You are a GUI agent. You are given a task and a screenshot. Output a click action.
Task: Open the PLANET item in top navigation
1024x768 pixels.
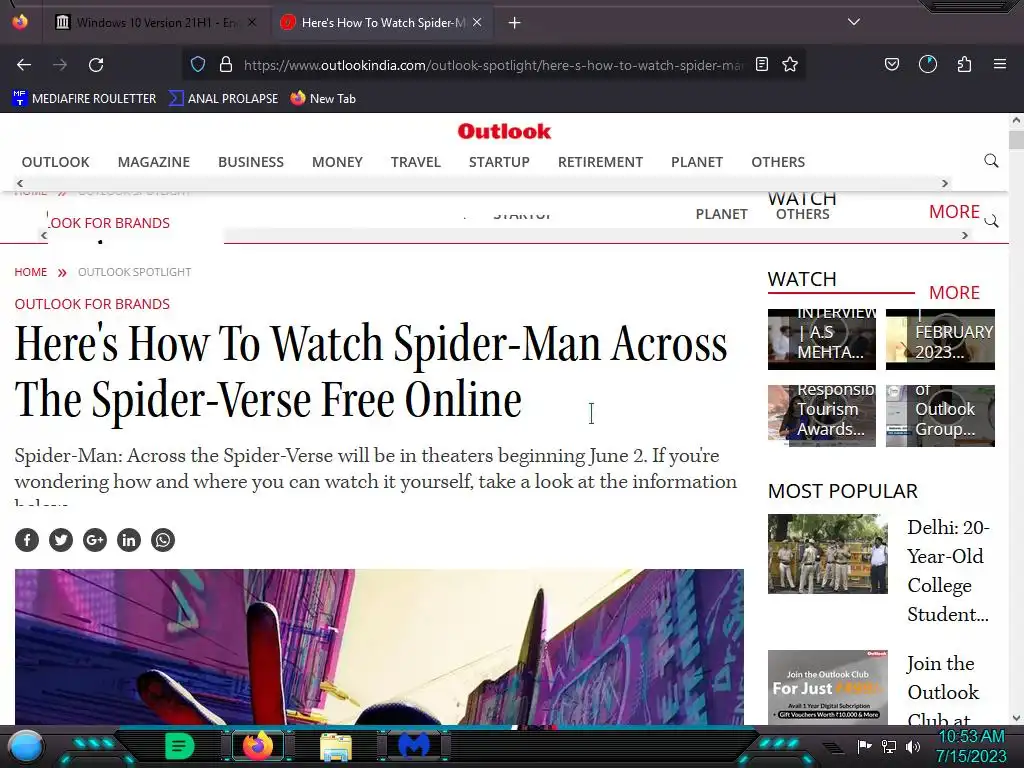pos(697,162)
